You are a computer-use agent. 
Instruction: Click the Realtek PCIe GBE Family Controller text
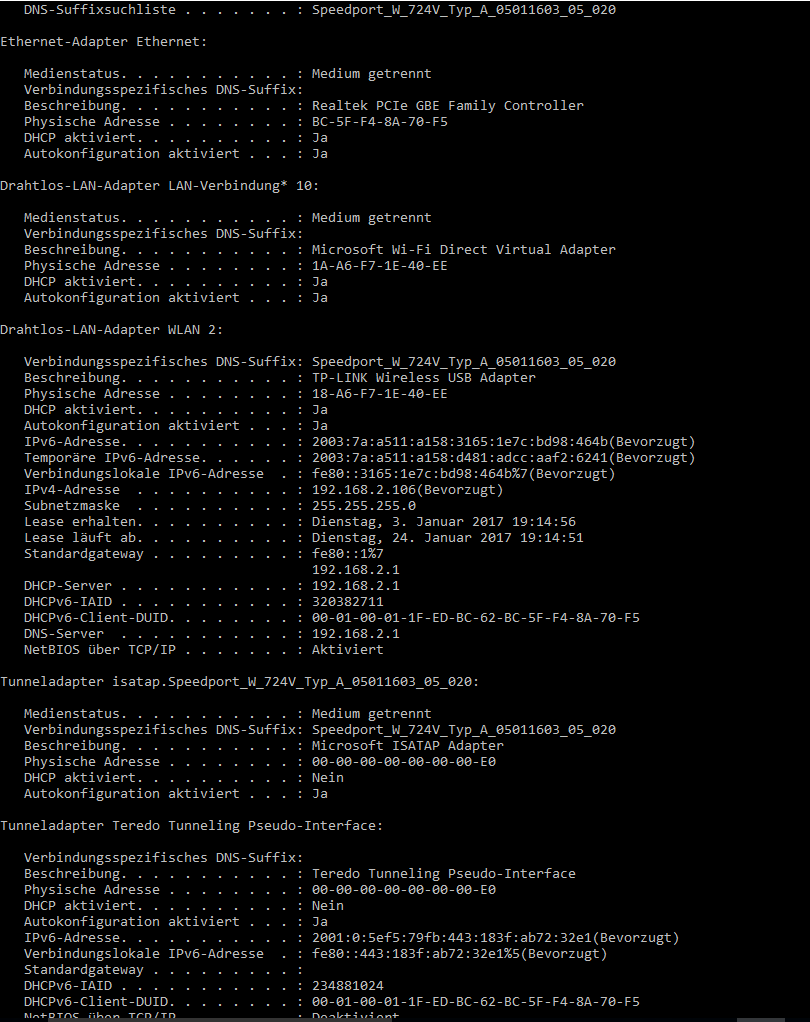448,106
